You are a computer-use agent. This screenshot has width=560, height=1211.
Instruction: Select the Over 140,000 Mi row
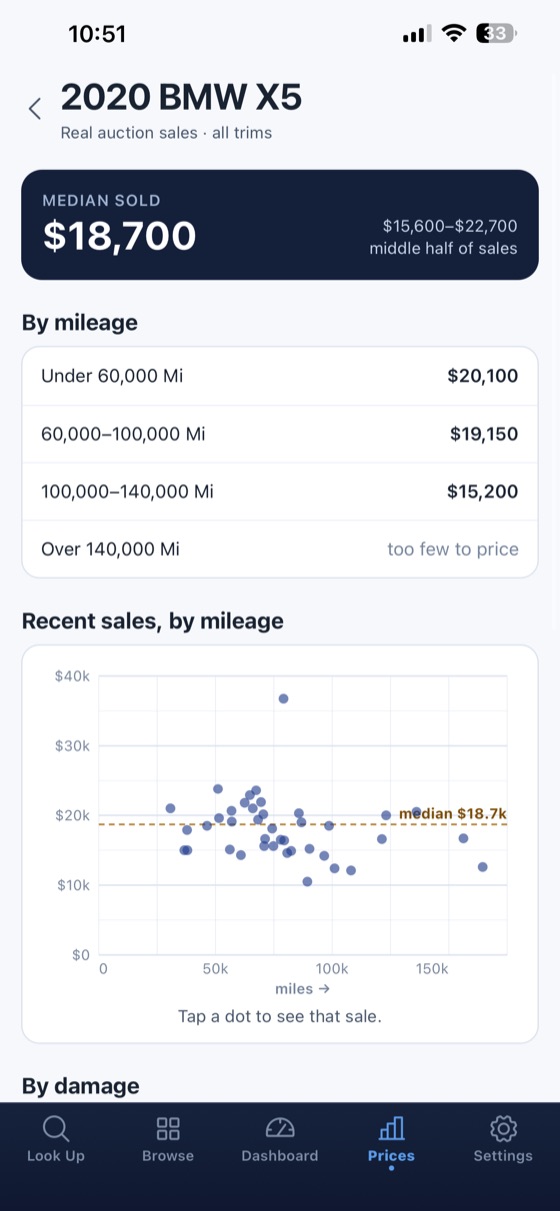click(x=280, y=549)
